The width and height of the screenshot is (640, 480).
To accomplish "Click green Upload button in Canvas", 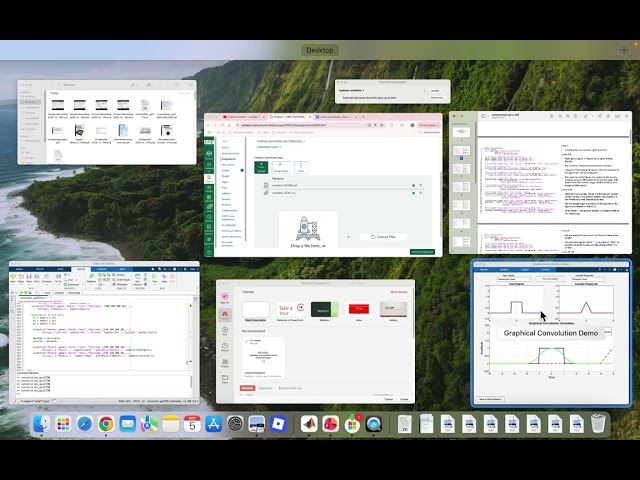I will 261,167.
